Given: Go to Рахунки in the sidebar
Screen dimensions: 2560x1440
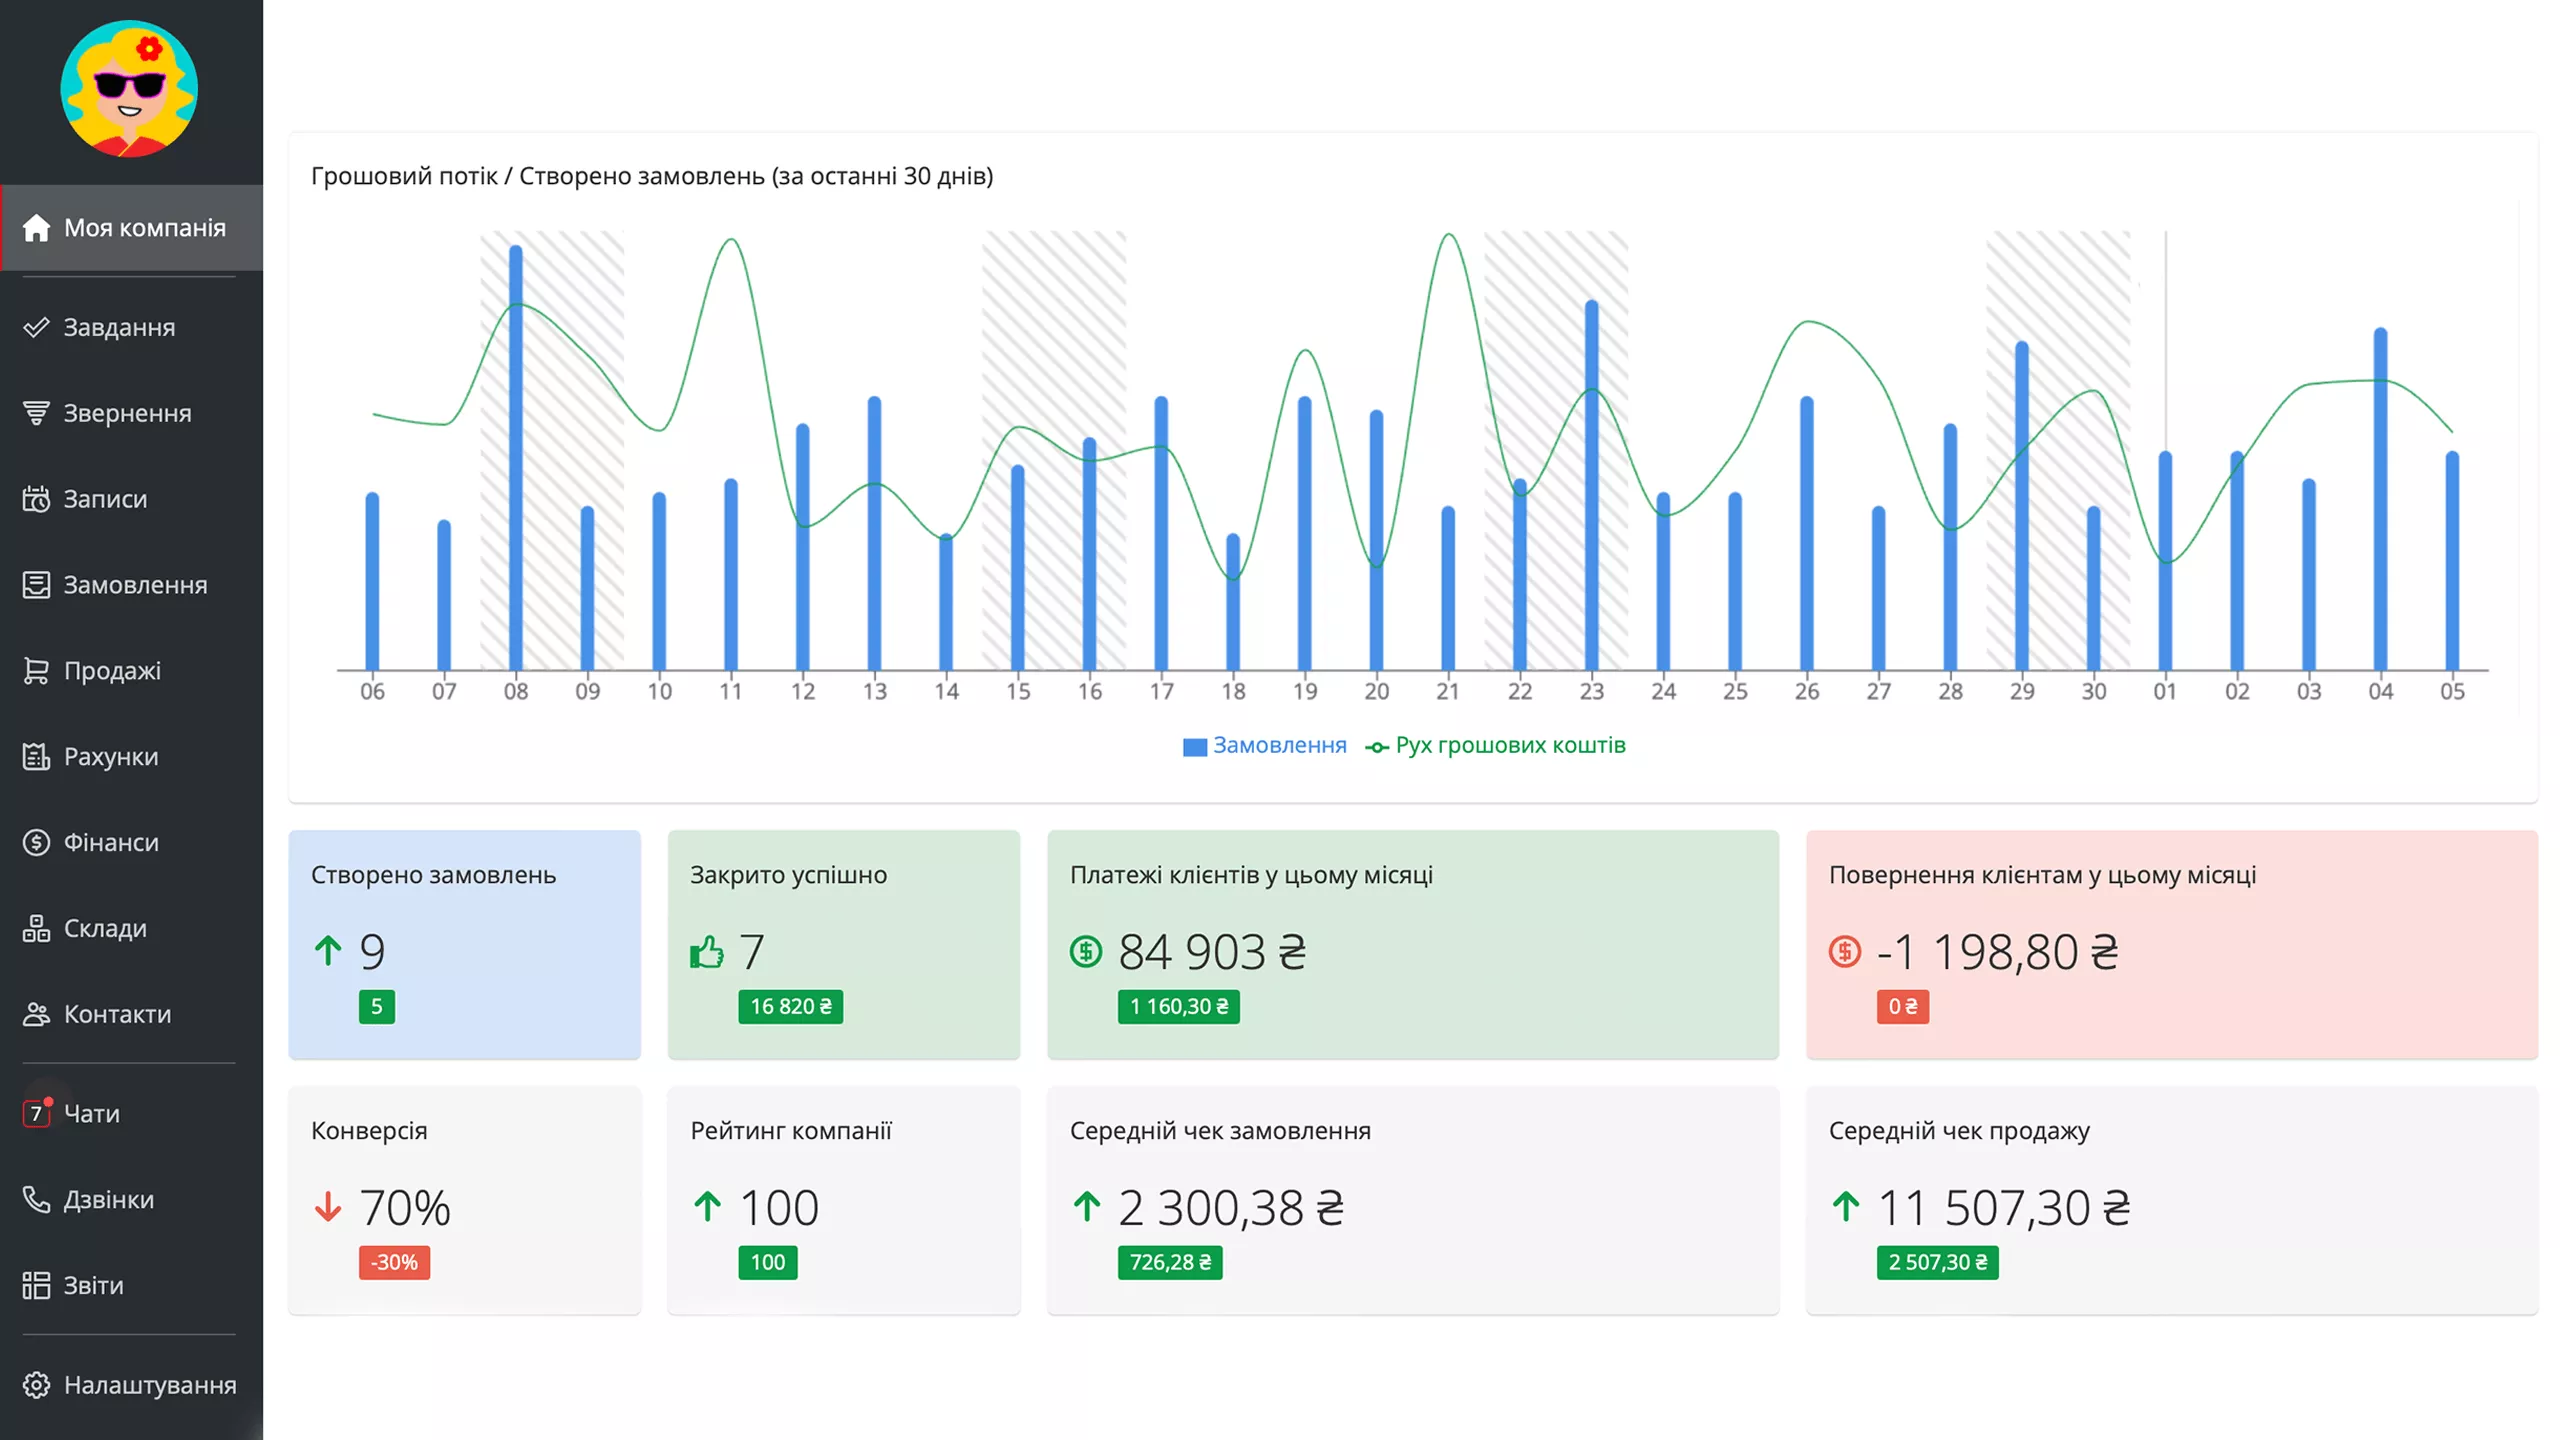Looking at the screenshot, I should click(111, 757).
